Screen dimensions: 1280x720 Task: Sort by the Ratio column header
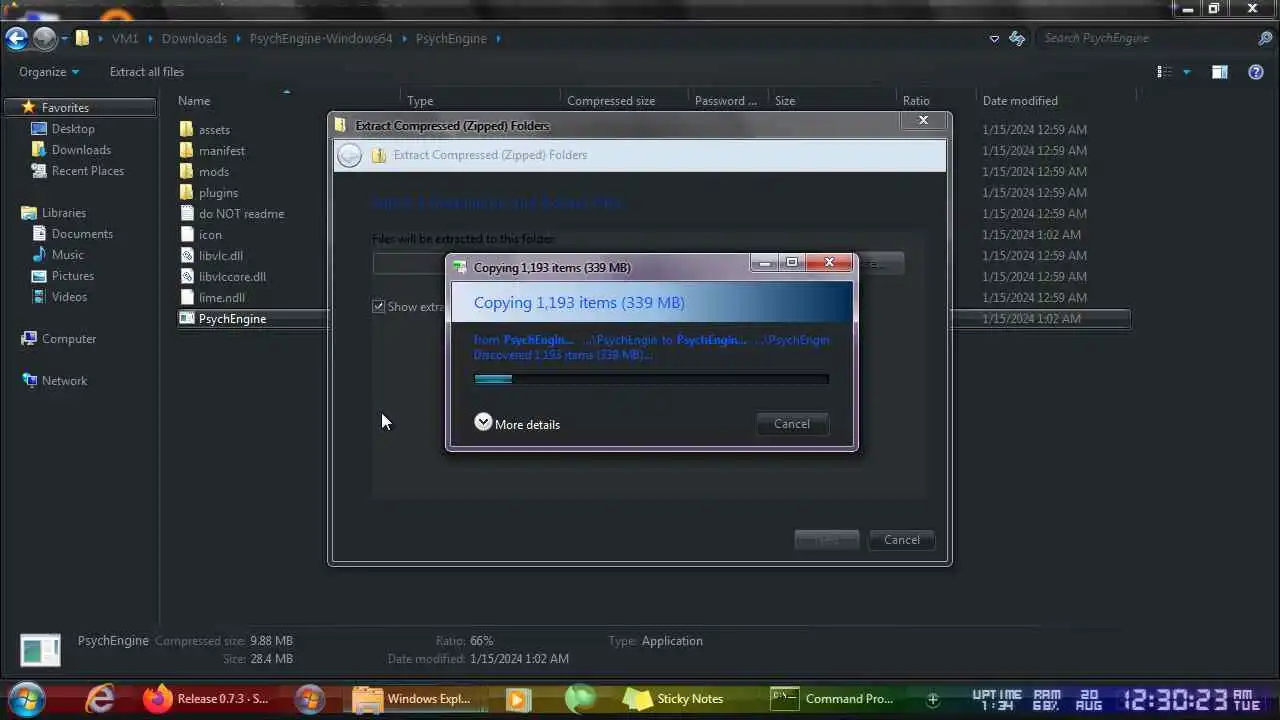916,100
